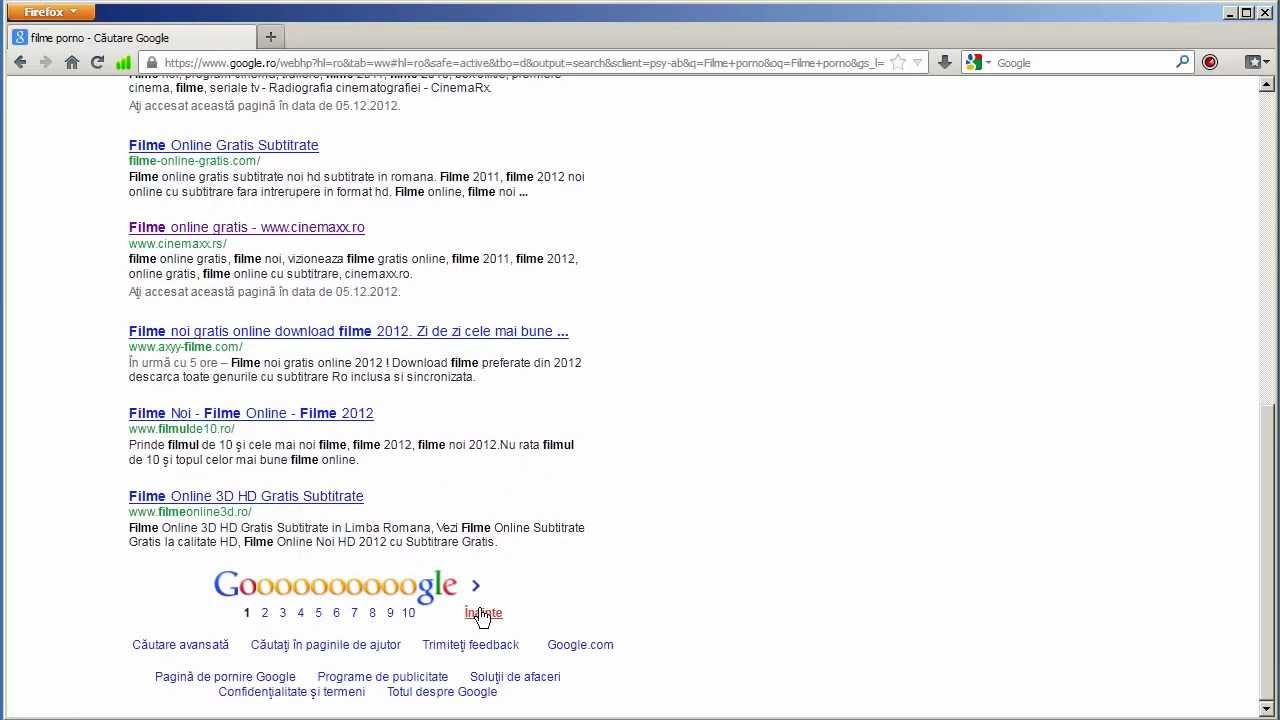
Task: Click the next-page chevron beside Google logo
Action: coord(476,586)
